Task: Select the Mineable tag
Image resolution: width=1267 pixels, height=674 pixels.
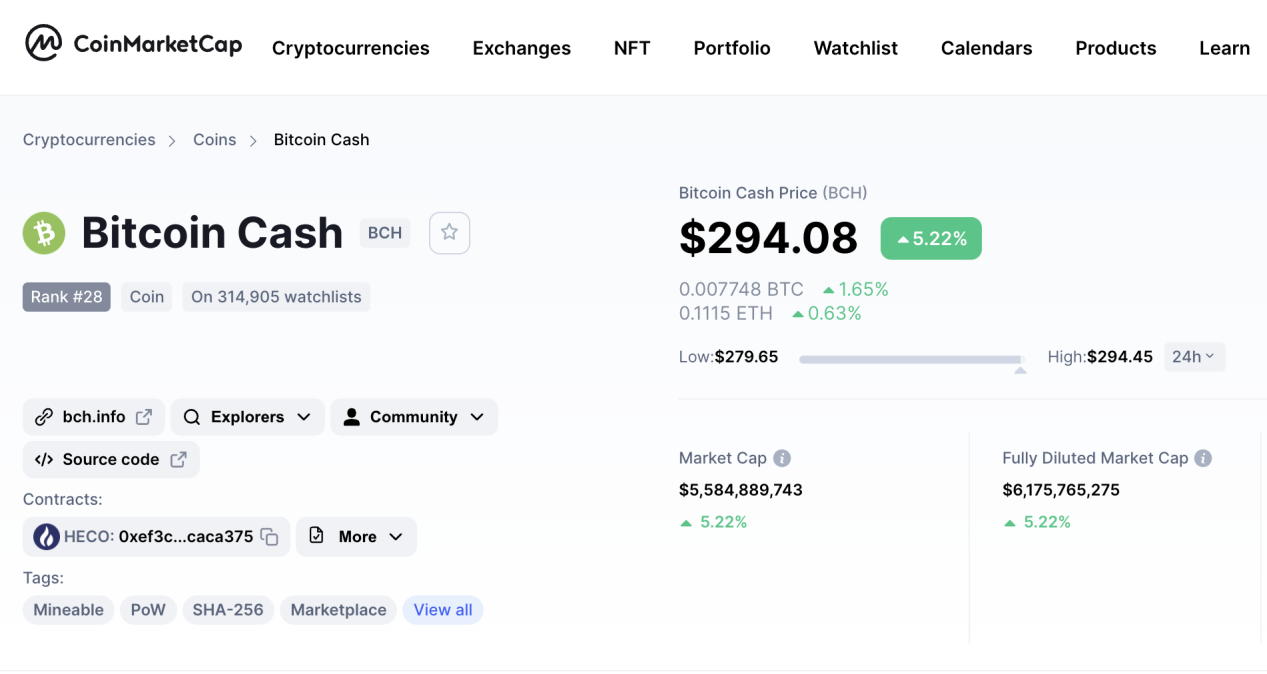Action: 69,610
